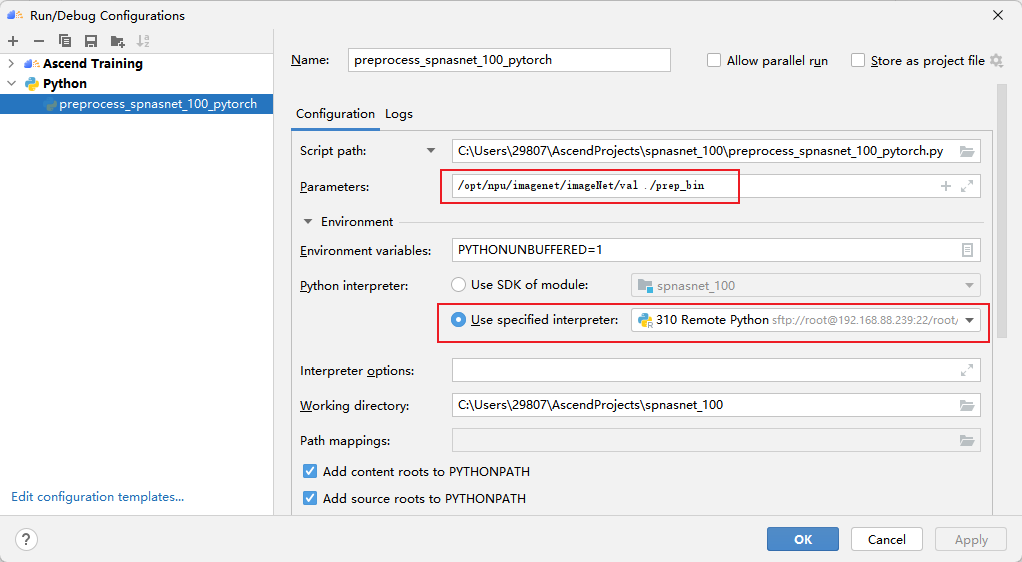1022x562 pixels.
Task: Expand the Parameters field editor
Action: pos(967,186)
